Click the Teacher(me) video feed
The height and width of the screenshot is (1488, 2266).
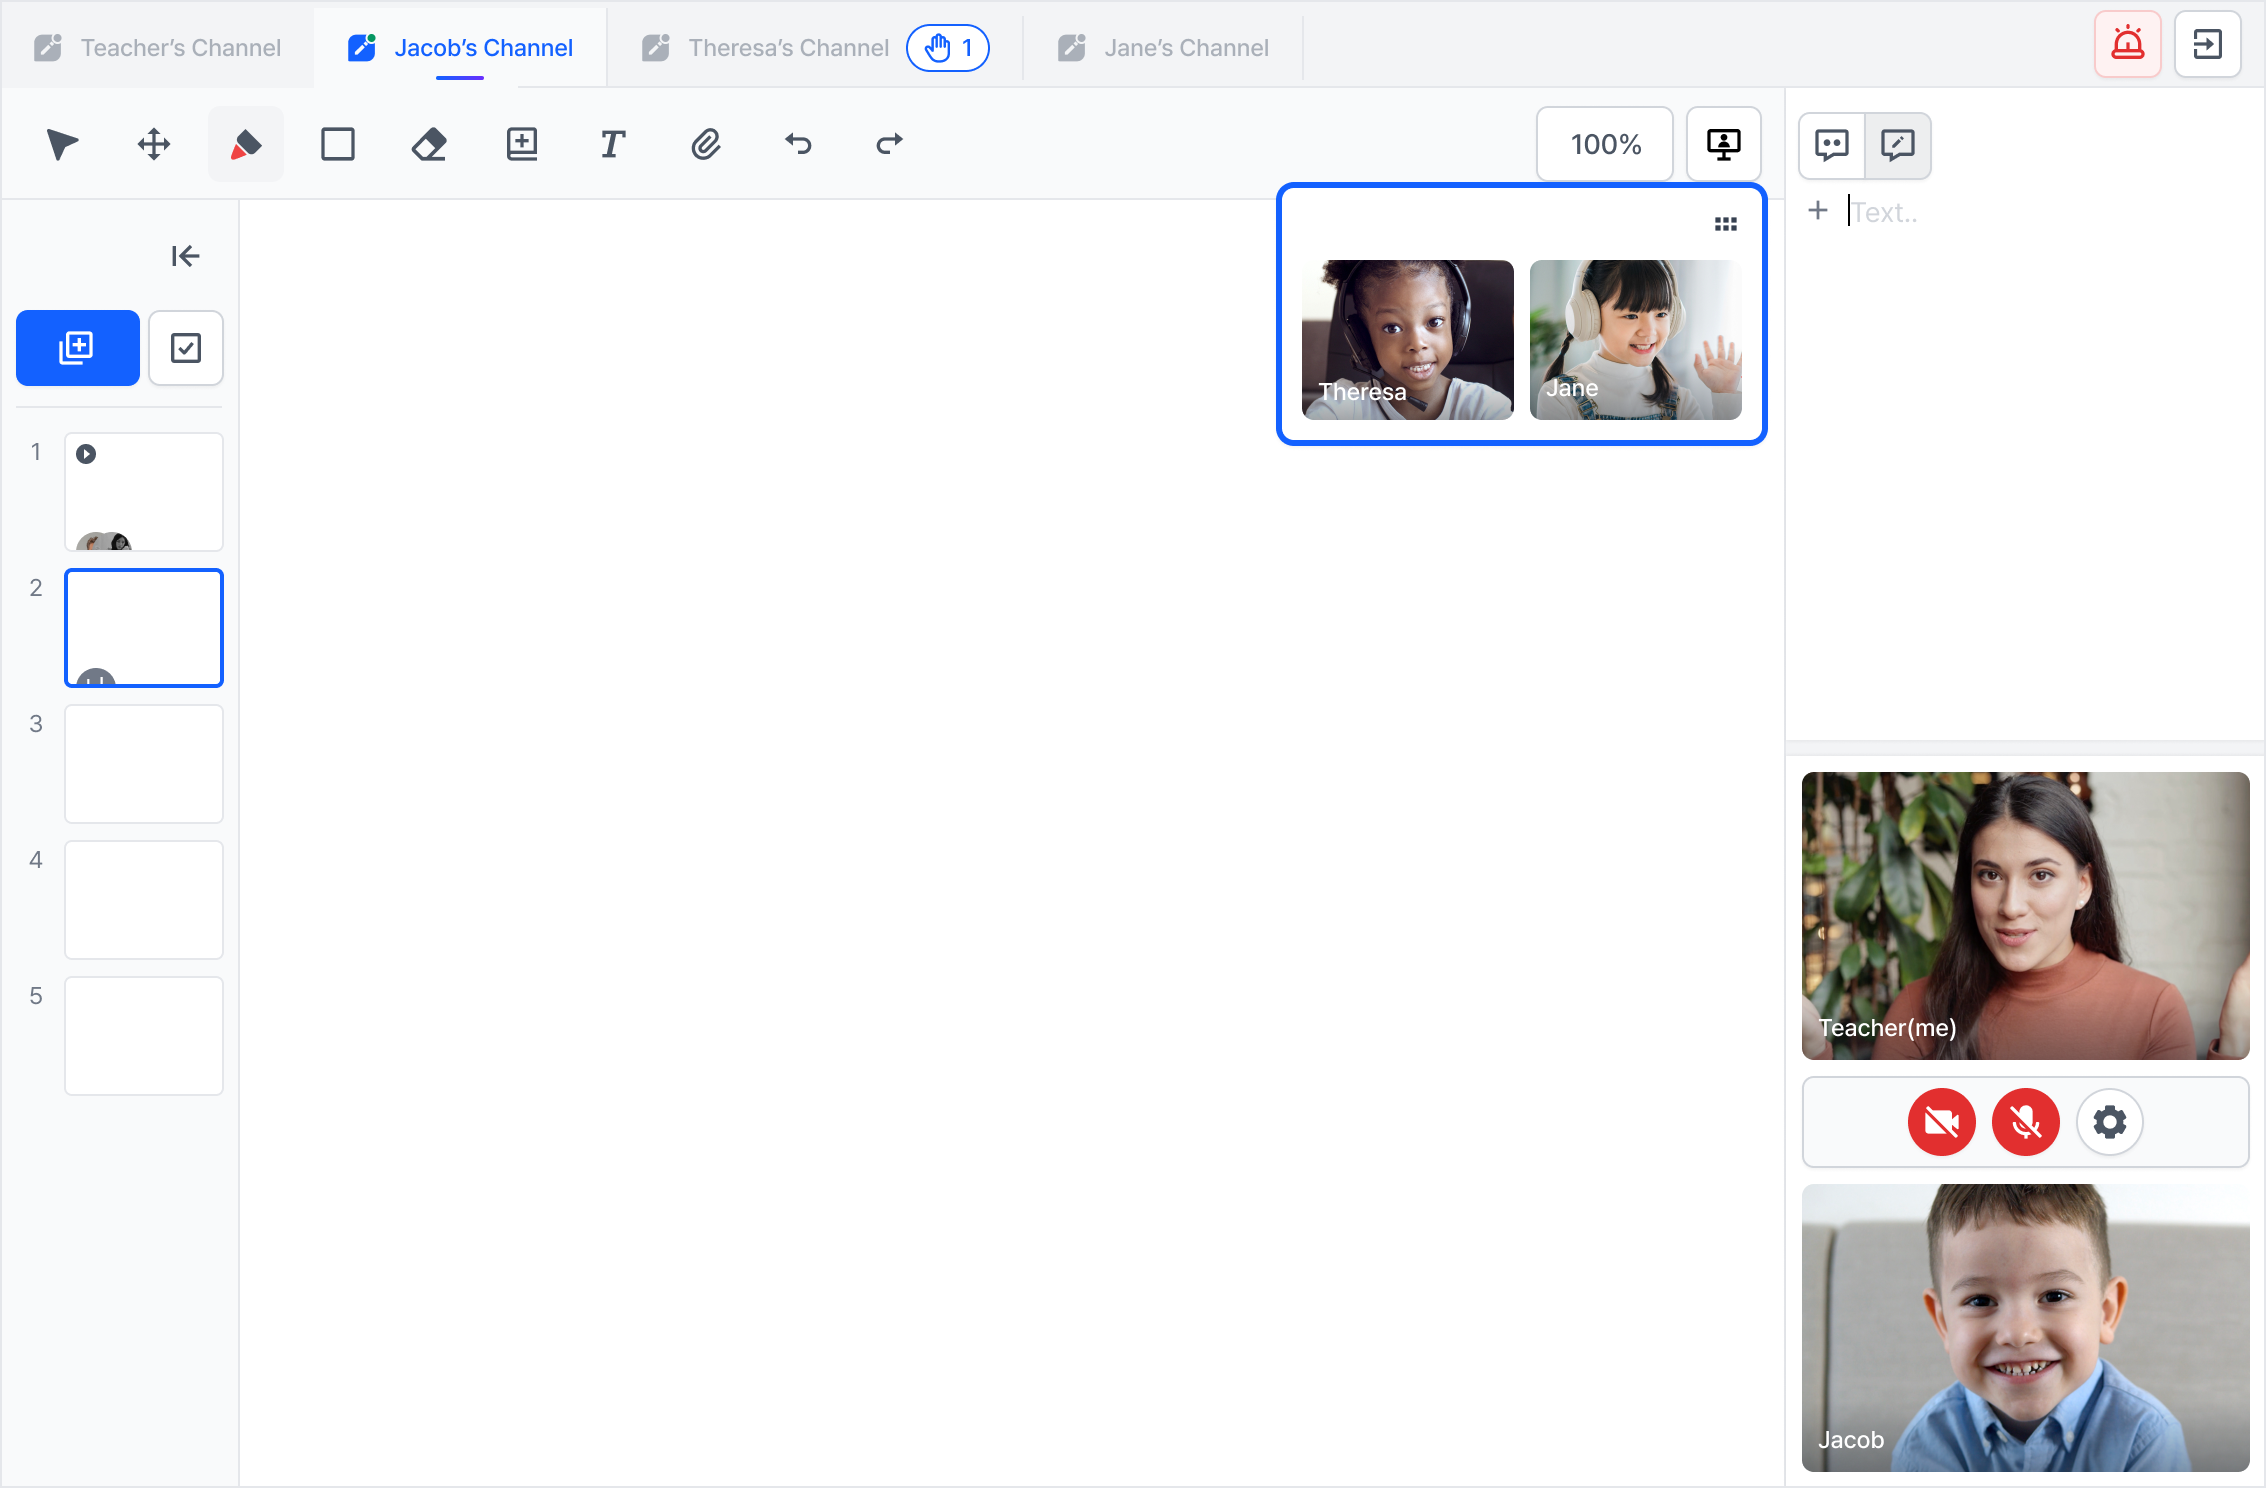2026,916
